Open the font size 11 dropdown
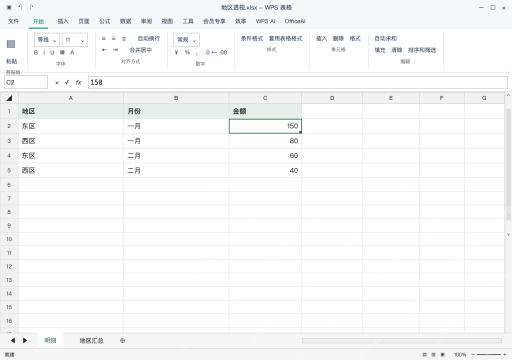The image size is (512, 360). coord(75,40)
